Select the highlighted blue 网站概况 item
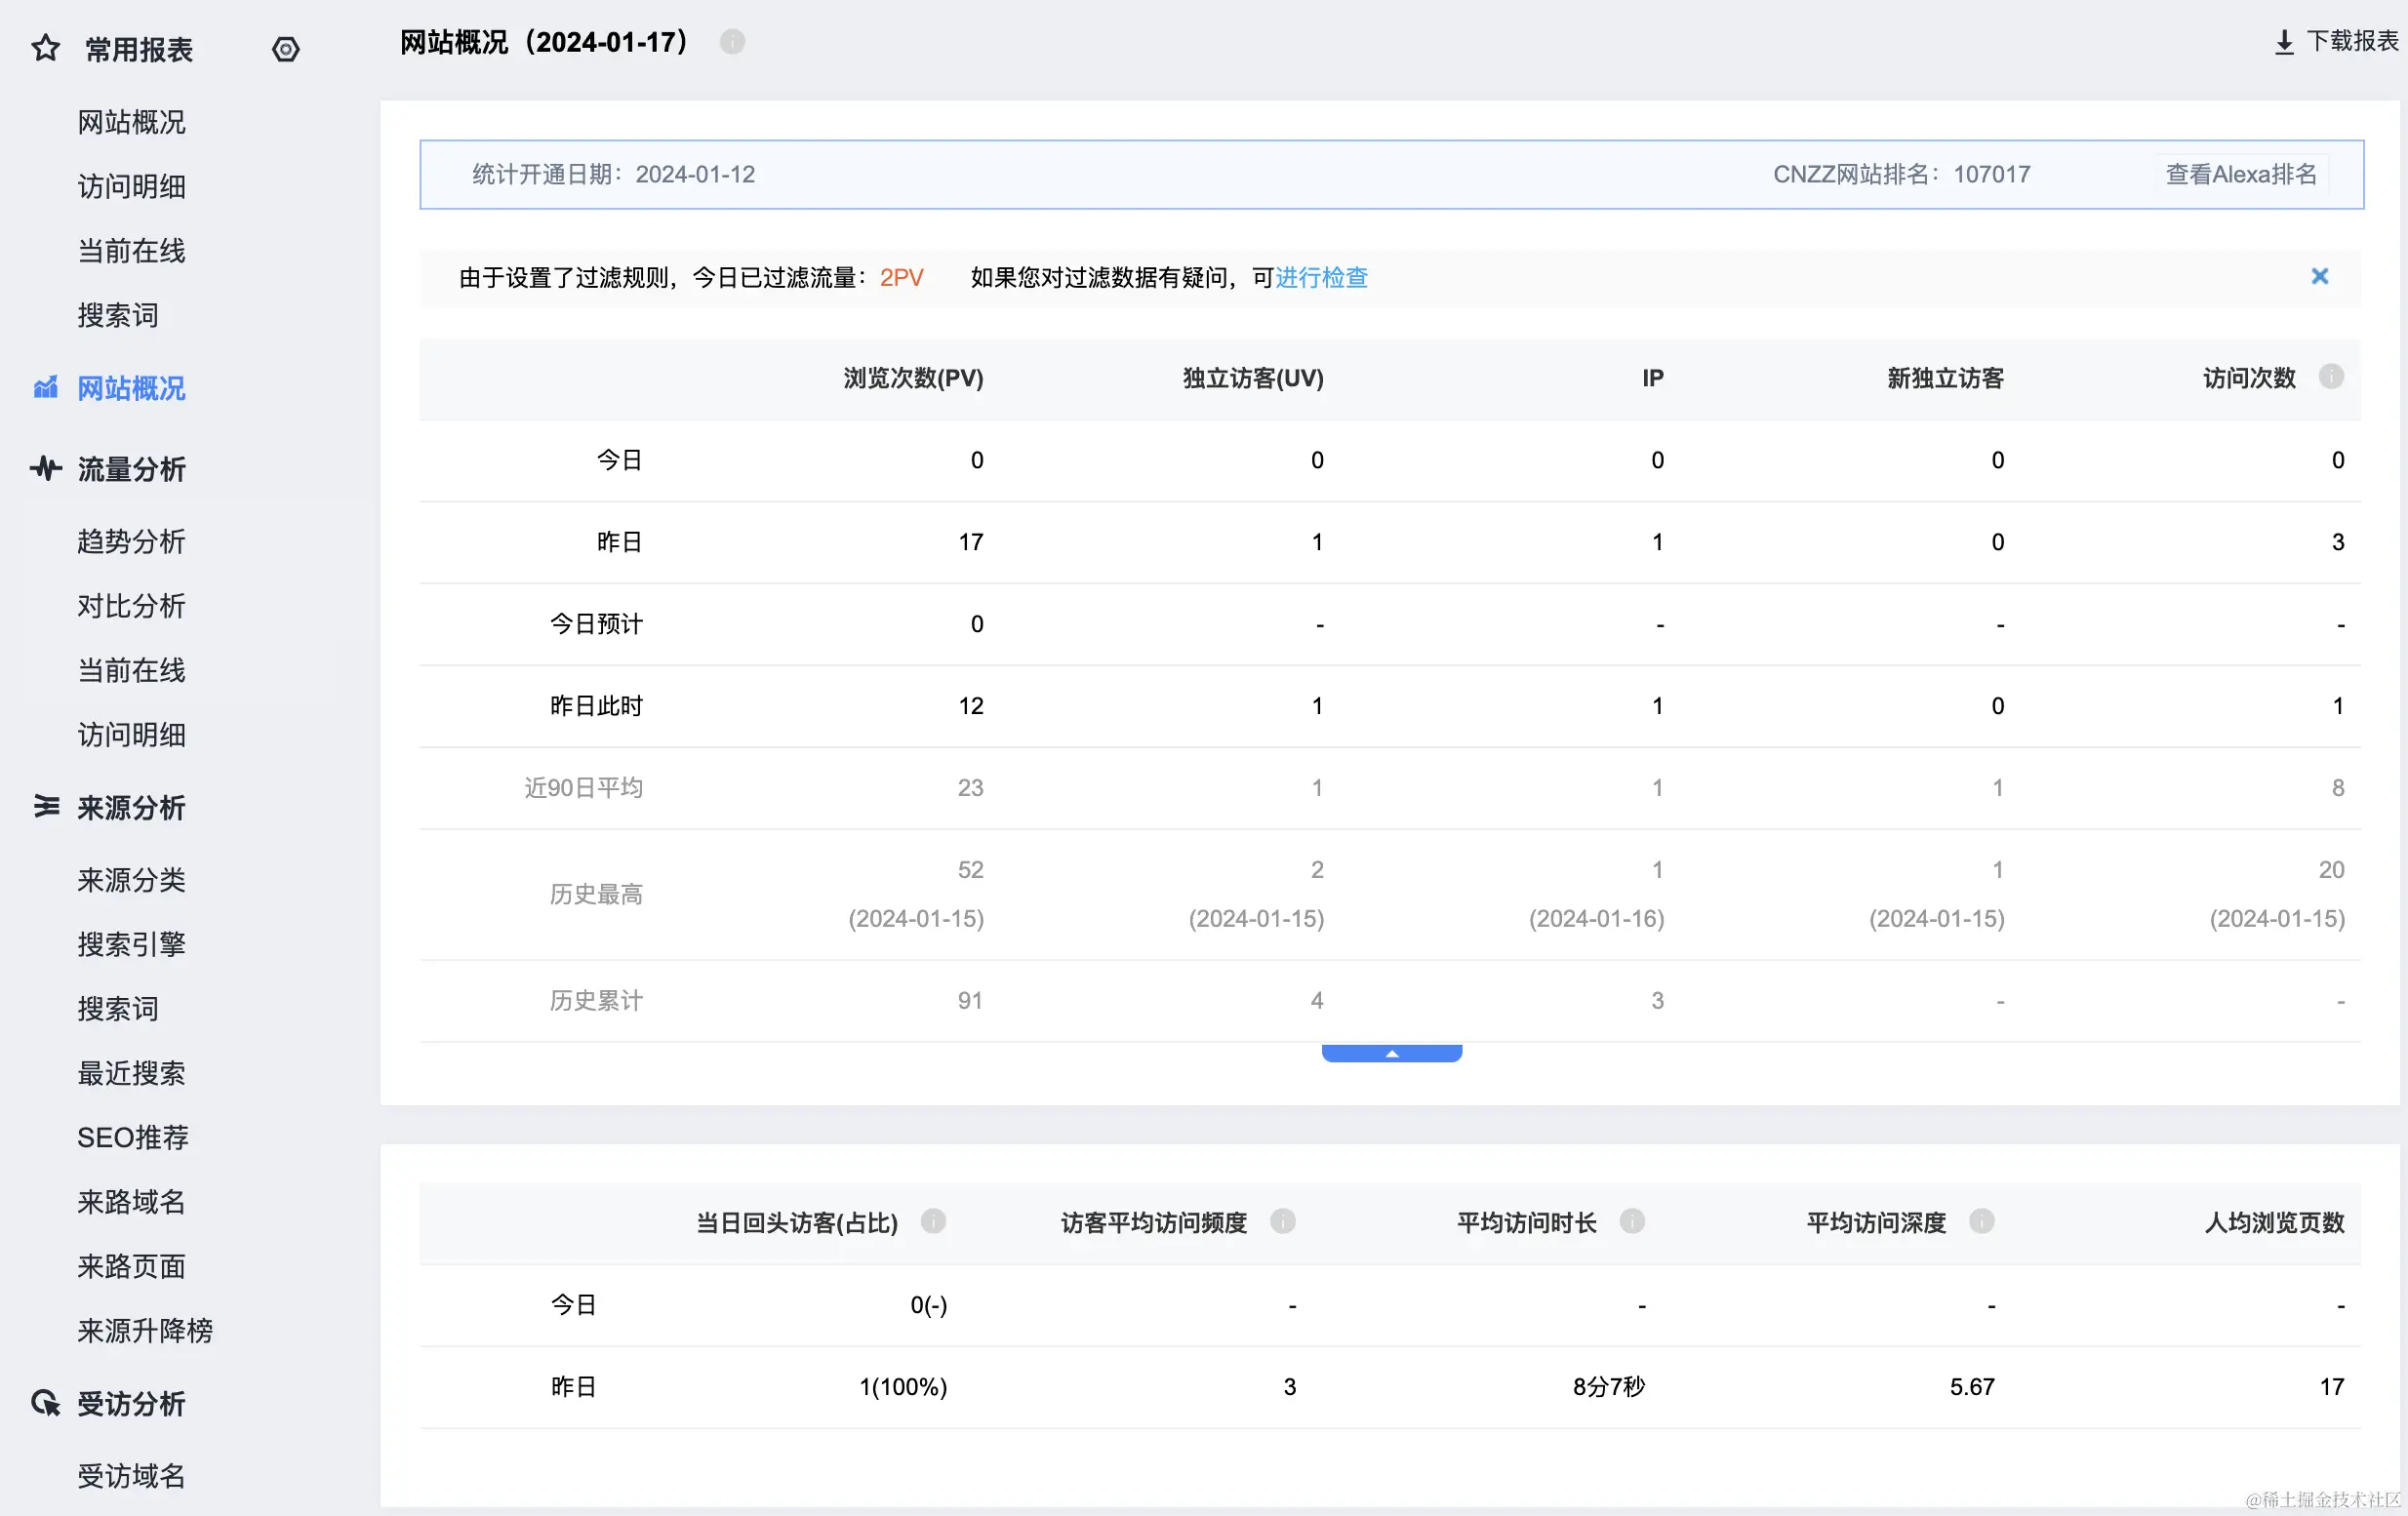This screenshot has height=1516, width=2408. [131, 388]
